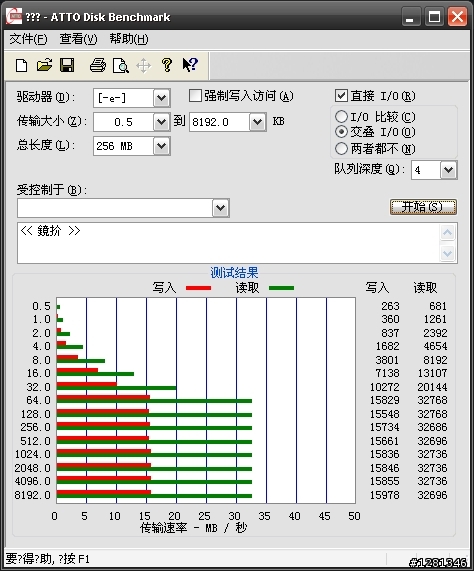Click the four-arrow move icon in toolbar

coord(143,66)
